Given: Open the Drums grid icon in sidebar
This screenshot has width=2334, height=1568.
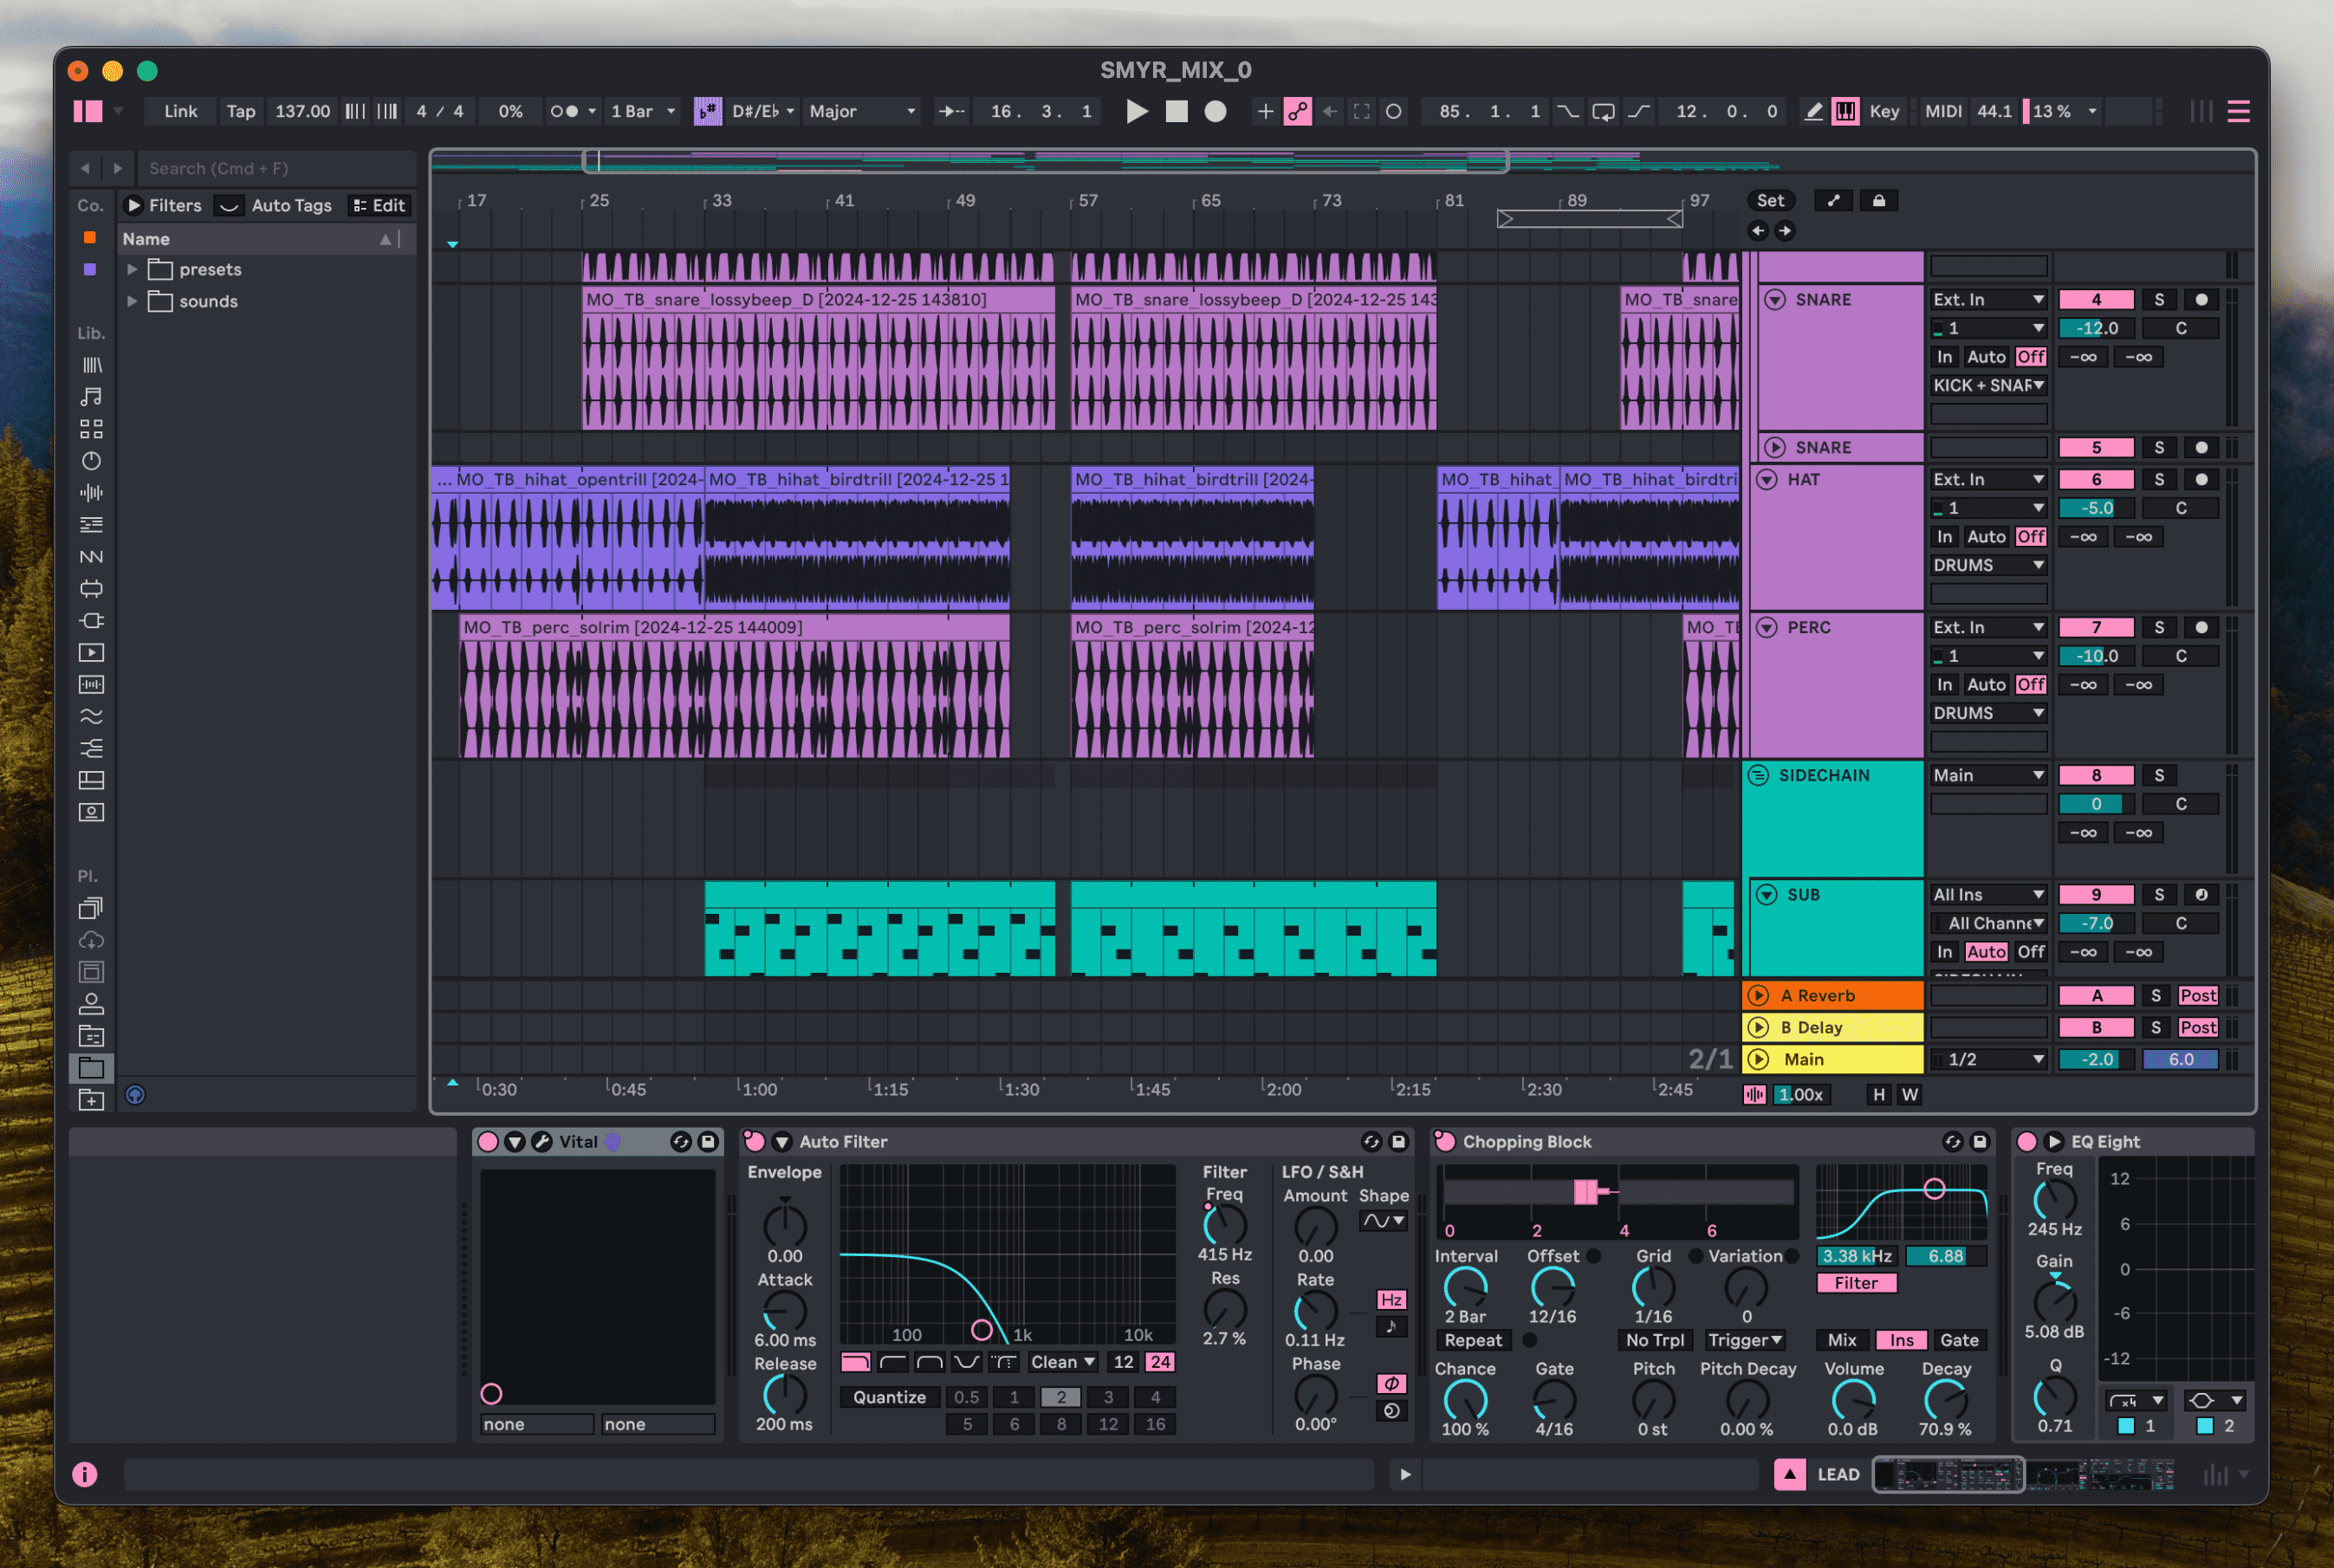Looking at the screenshot, I should 91,429.
